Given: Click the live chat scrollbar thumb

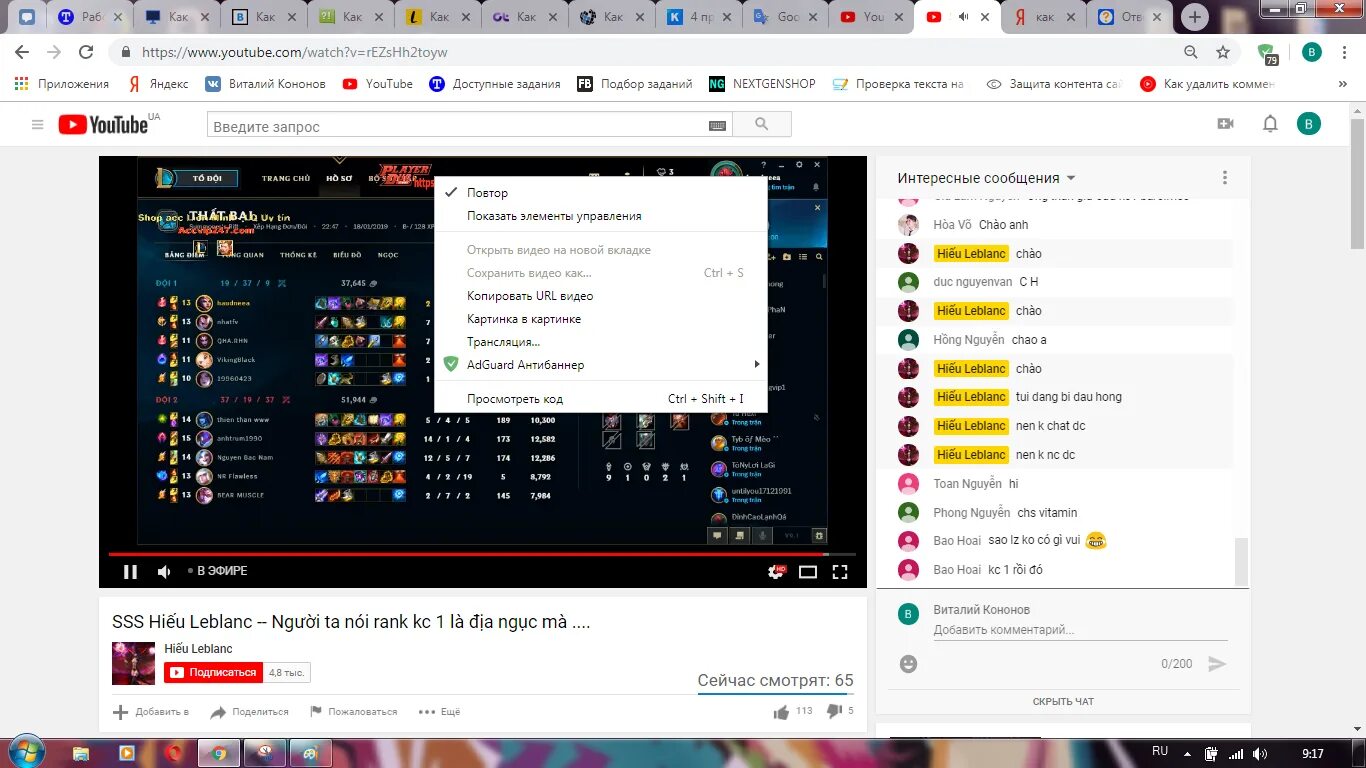Looking at the screenshot, I should [x=1241, y=562].
